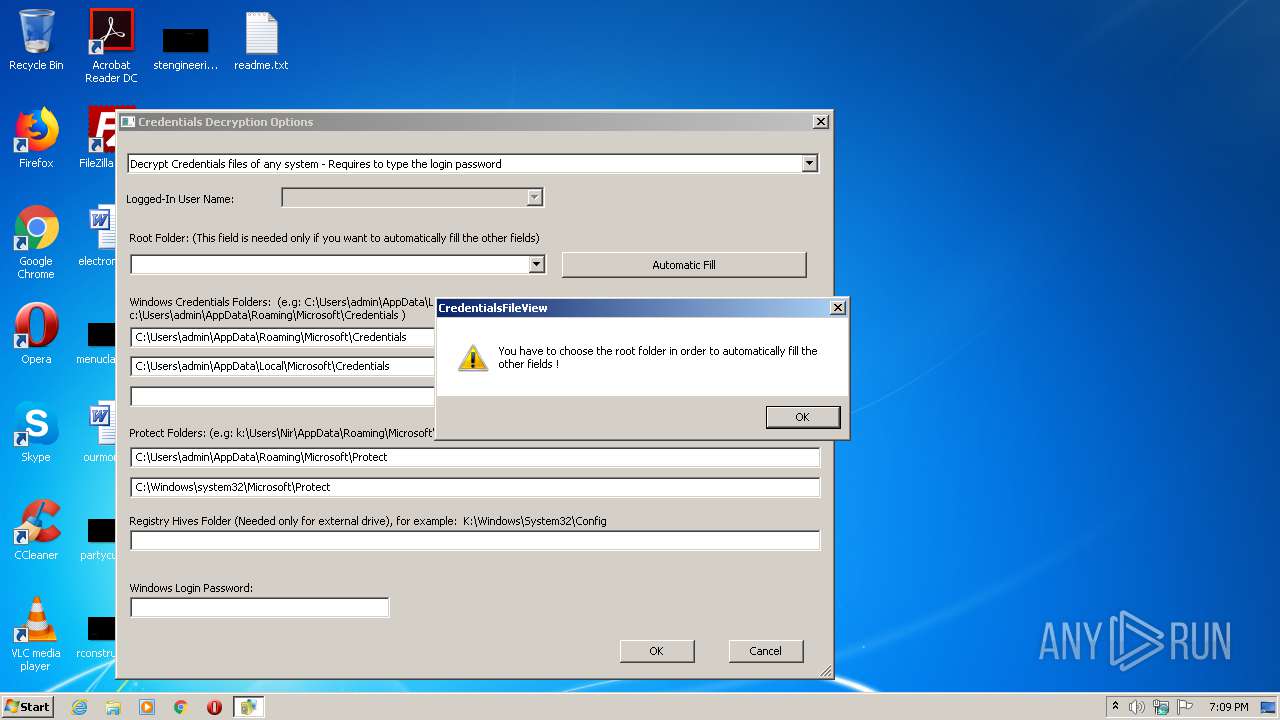Click the Automatic Fill button
Screen dimensions: 1280x720
(x=684, y=265)
